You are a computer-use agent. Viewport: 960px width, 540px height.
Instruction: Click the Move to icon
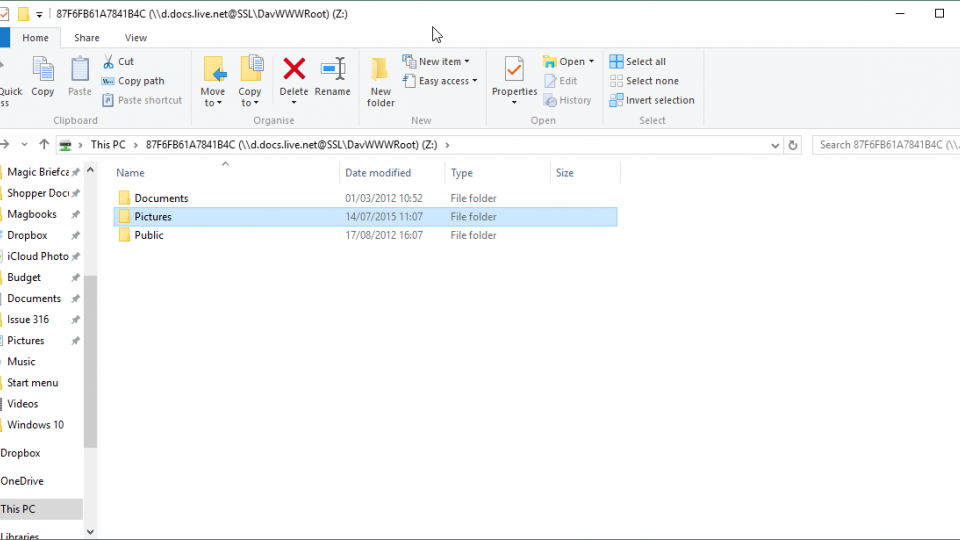(213, 70)
